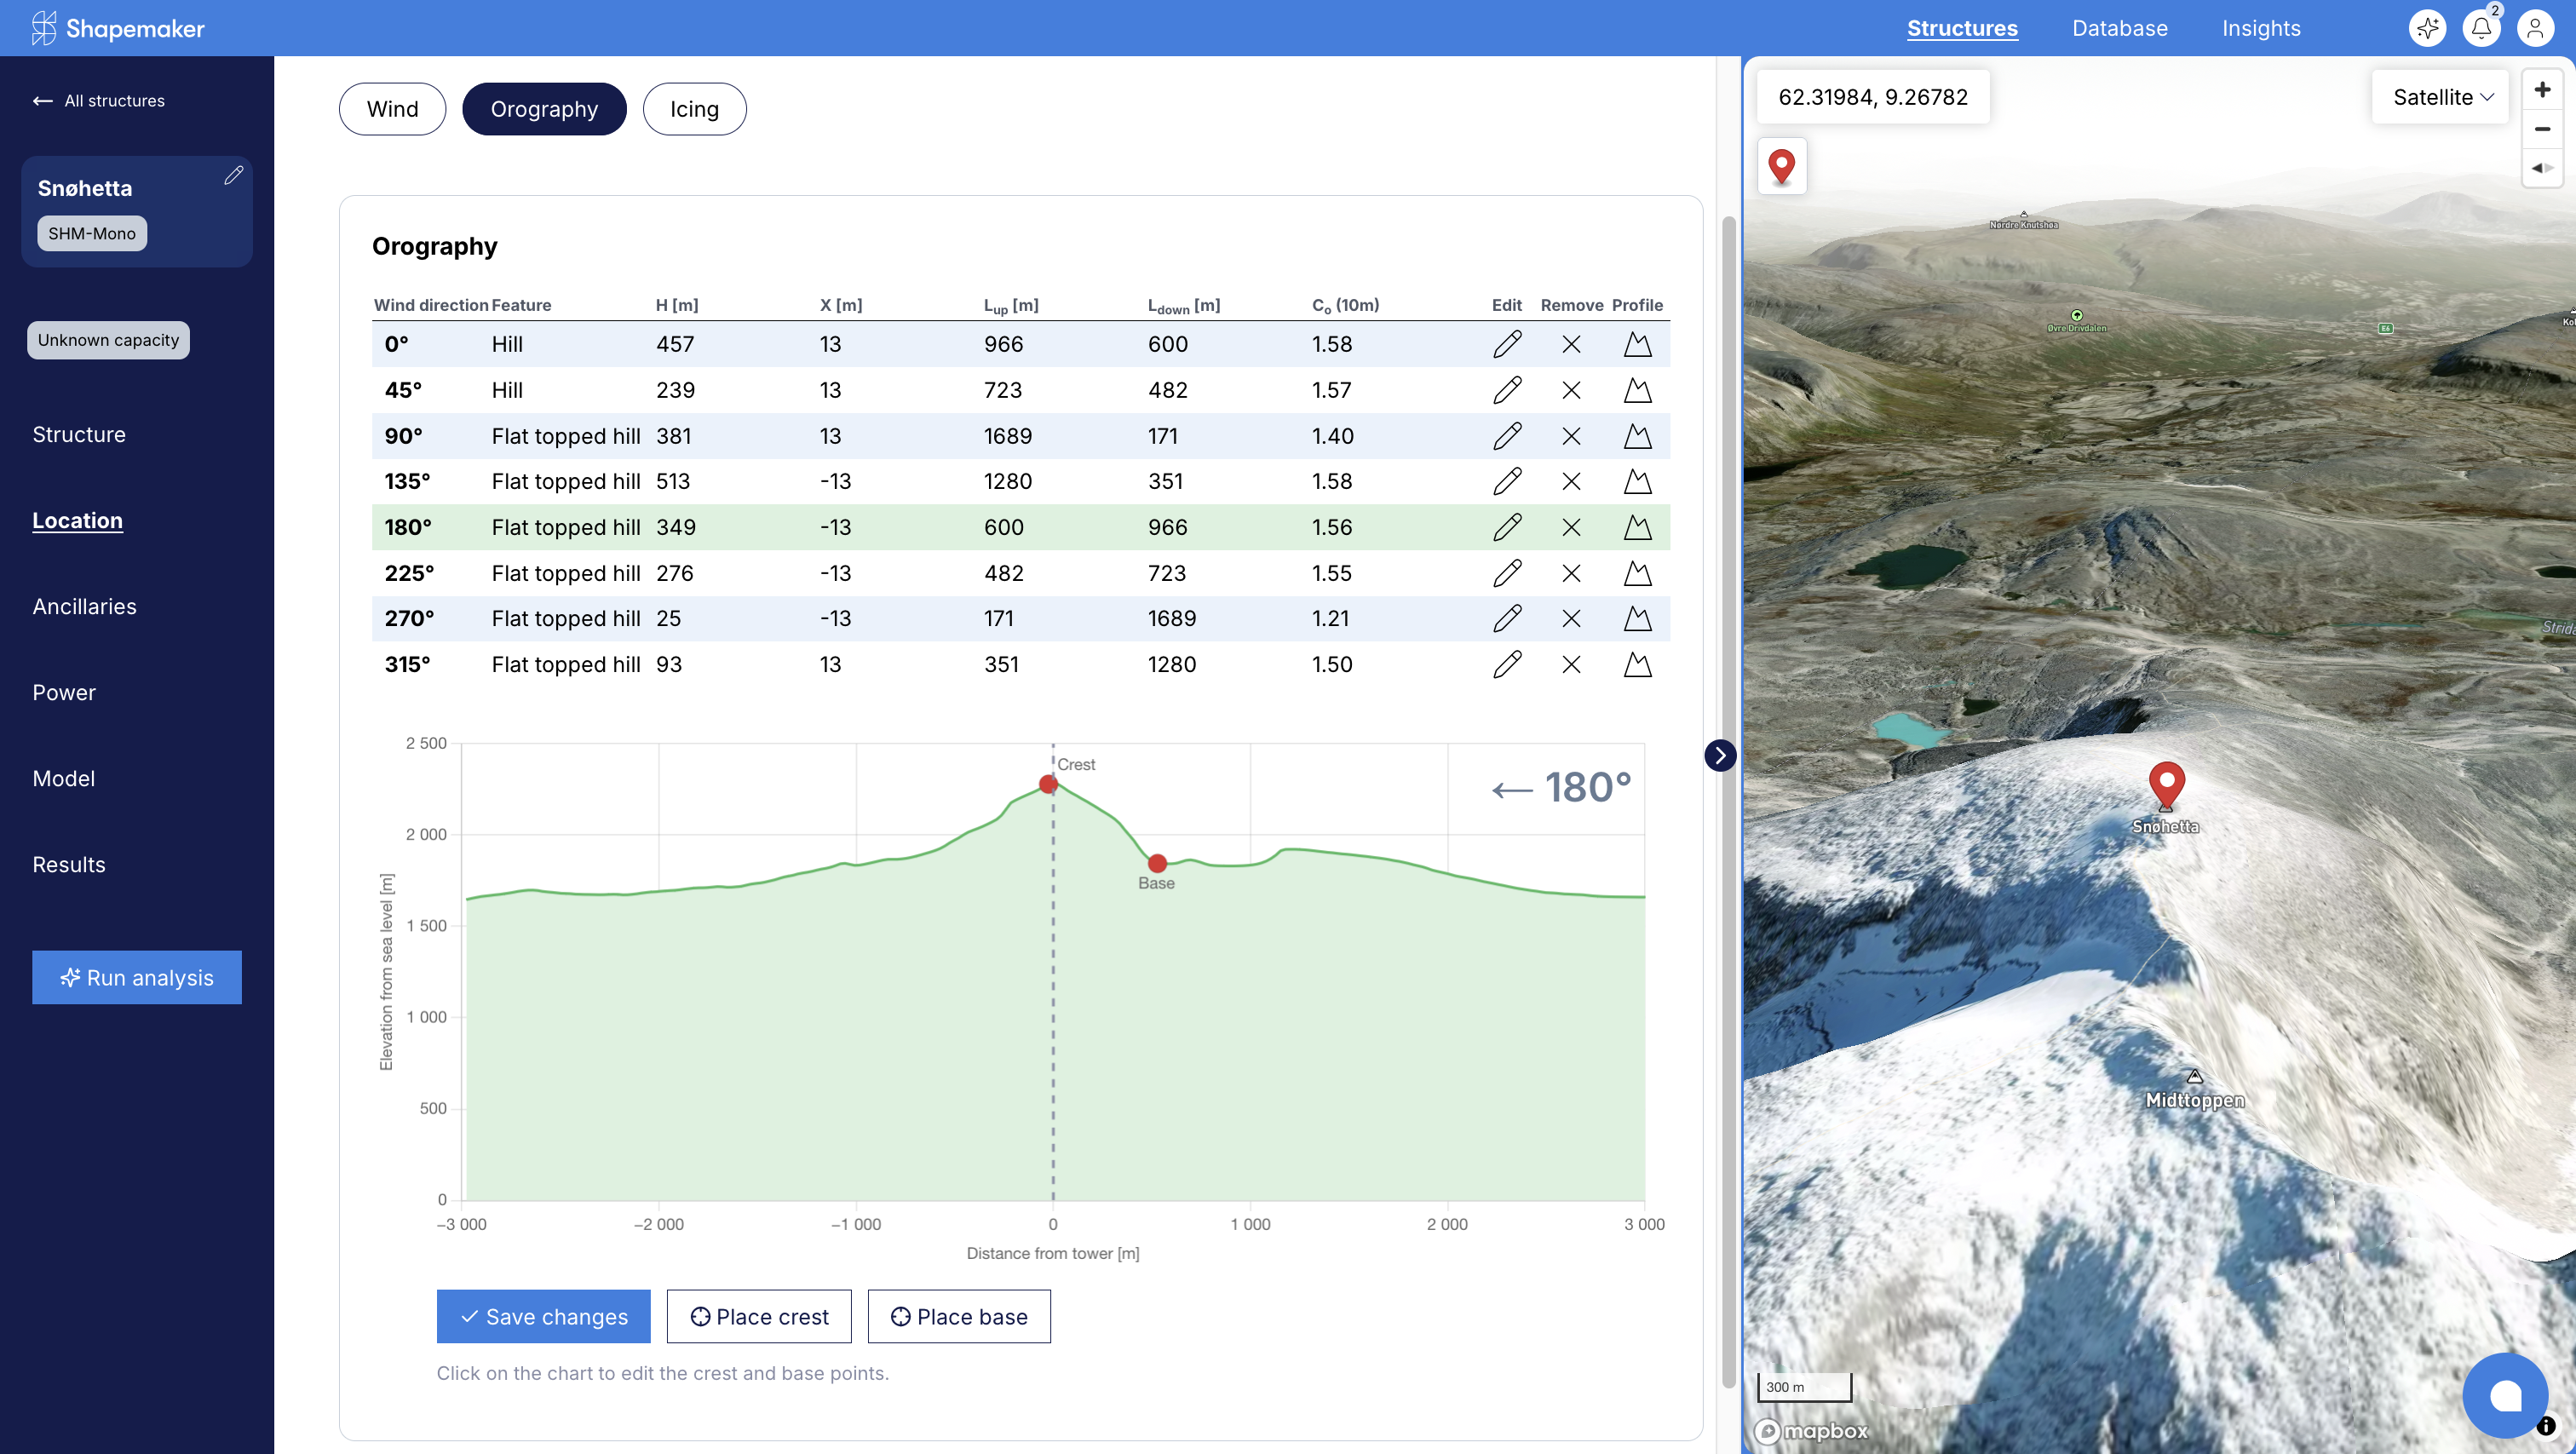Remove the 90° orography row

pos(1571,436)
